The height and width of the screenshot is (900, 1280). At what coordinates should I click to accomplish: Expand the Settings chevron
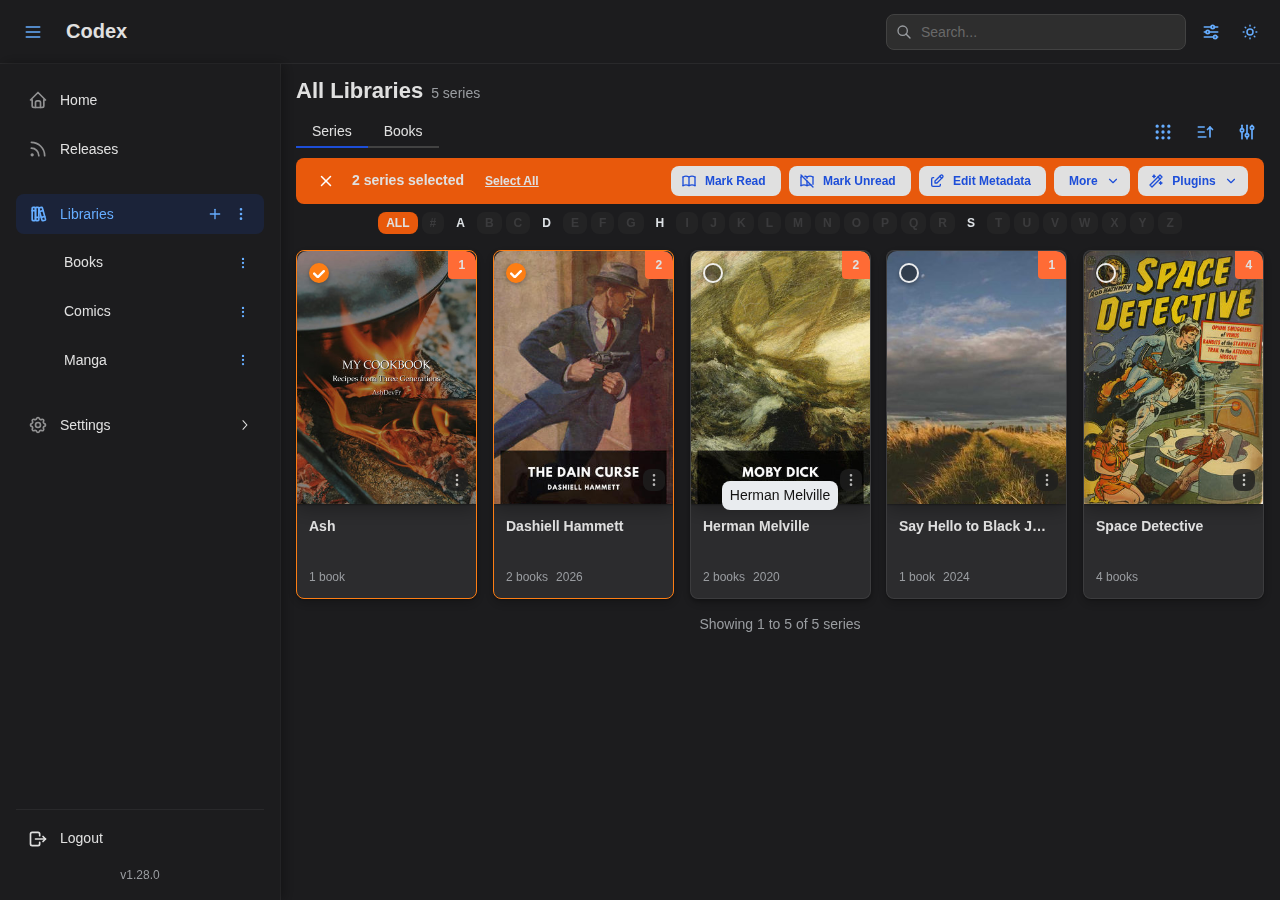[x=245, y=425]
